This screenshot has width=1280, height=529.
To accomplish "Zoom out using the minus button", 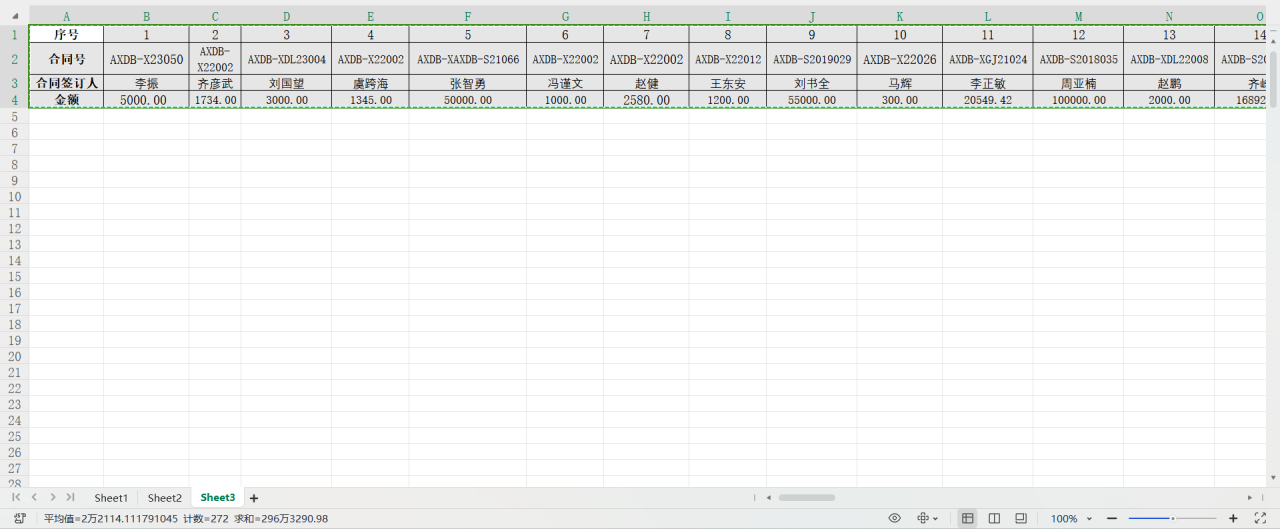I will click(x=1112, y=518).
